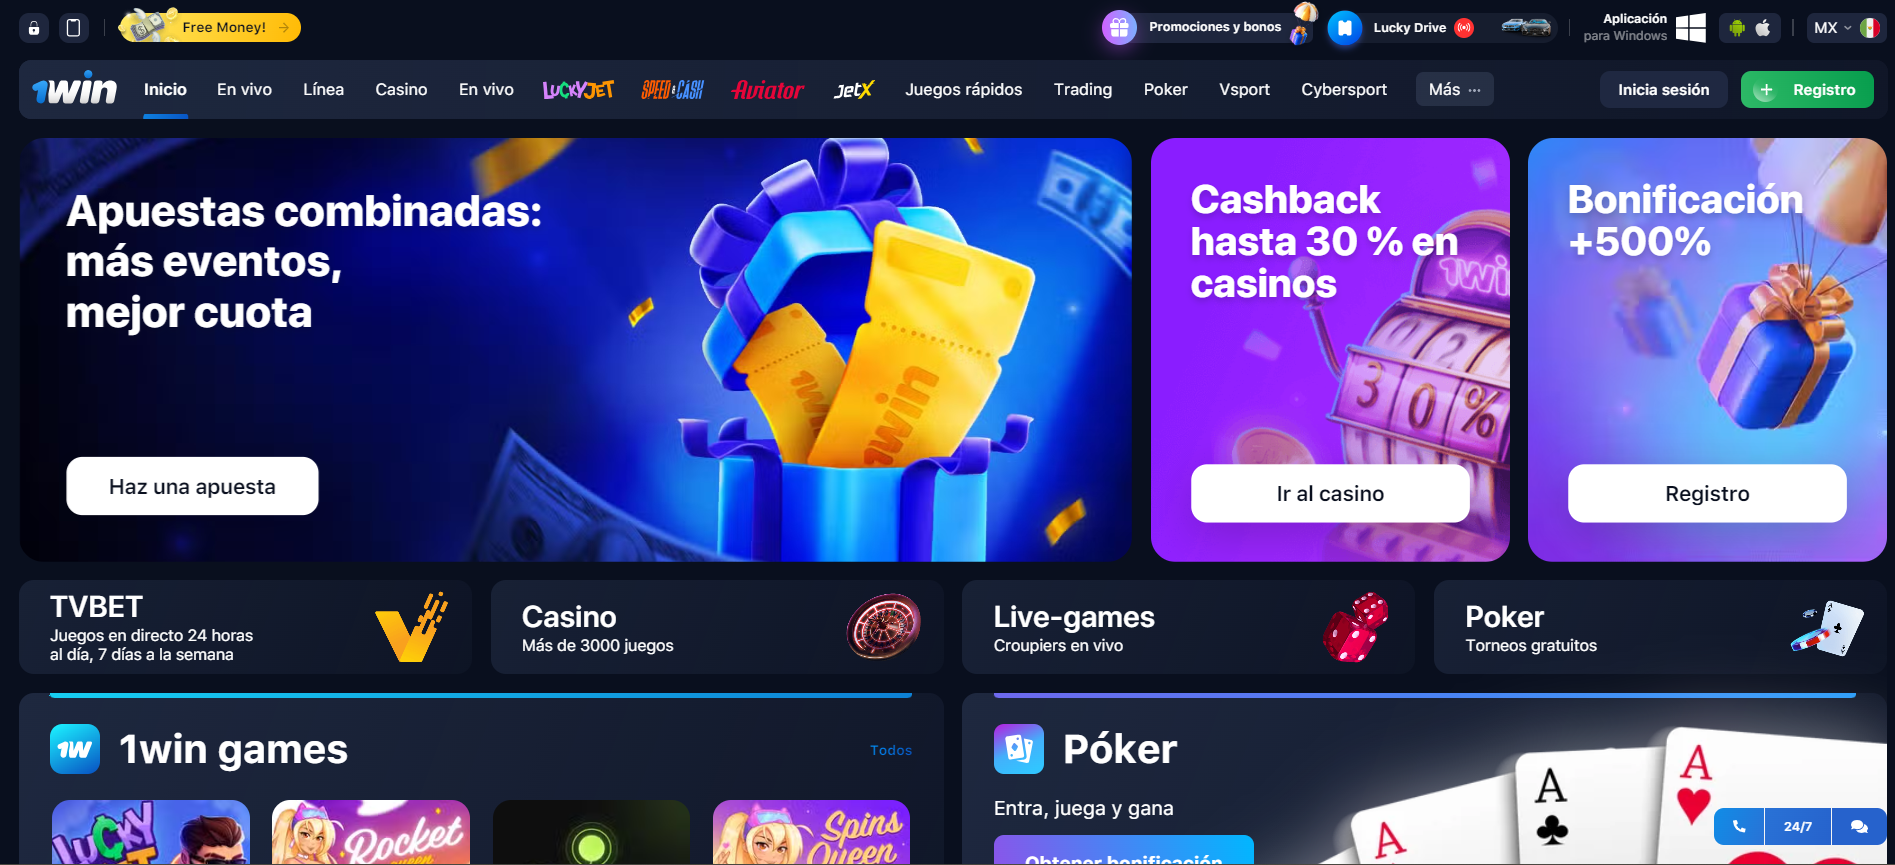Open the Speed & Cash game logo

(673, 90)
